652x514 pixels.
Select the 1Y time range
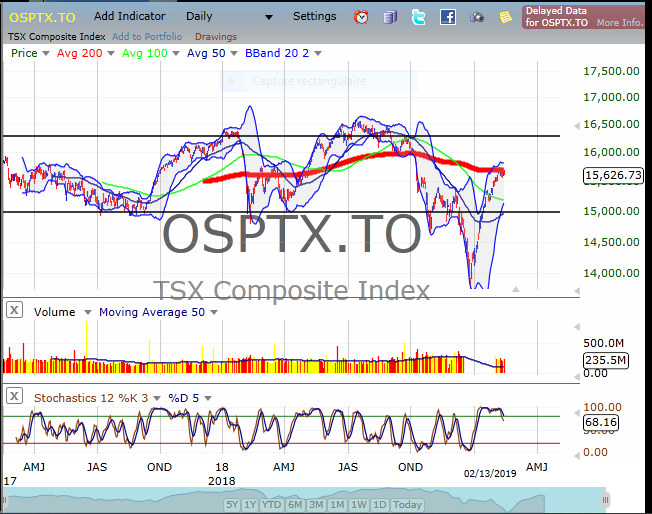[250, 505]
